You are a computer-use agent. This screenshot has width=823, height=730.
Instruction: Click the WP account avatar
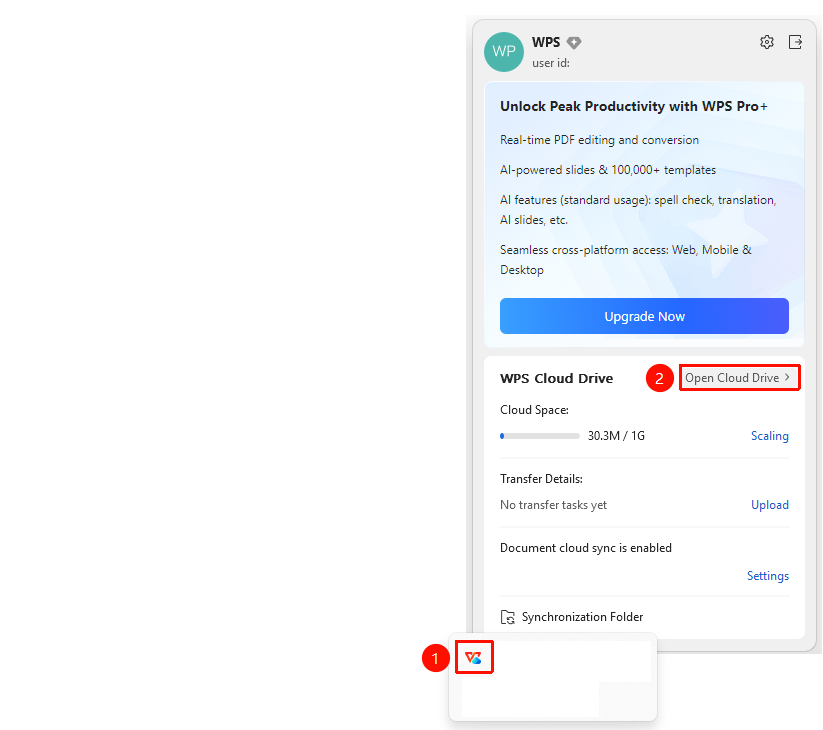click(503, 51)
